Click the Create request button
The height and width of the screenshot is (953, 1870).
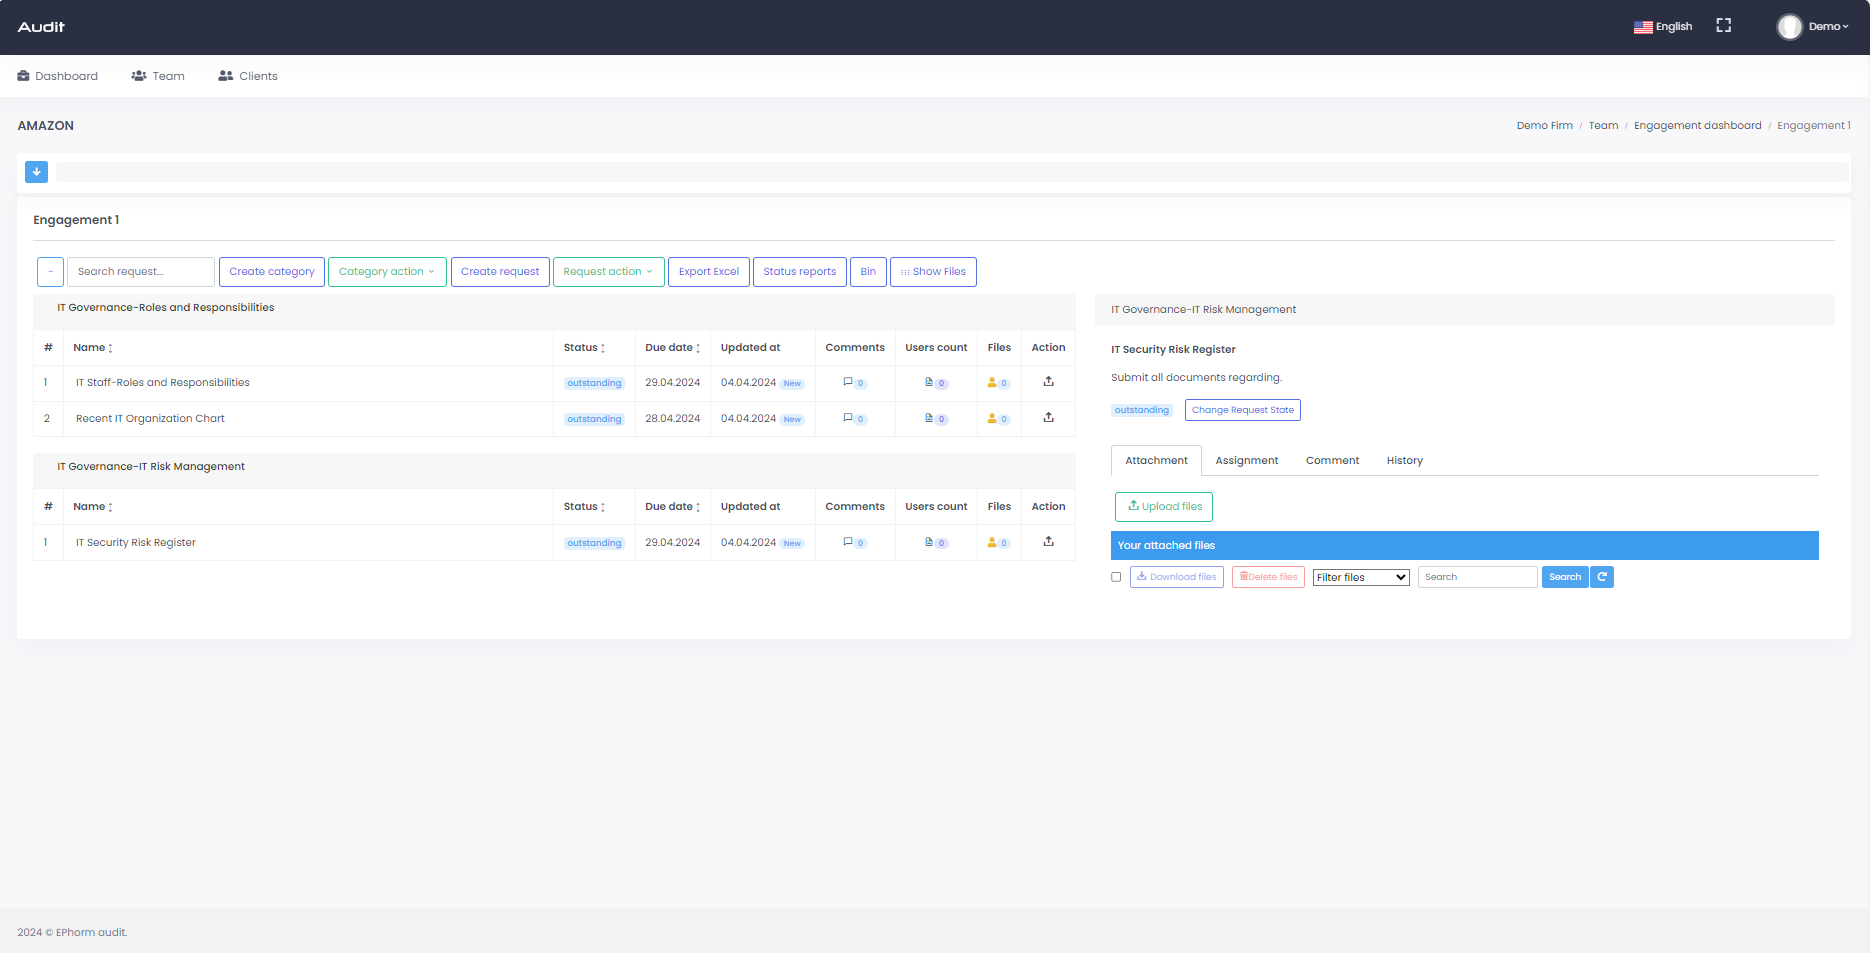tap(499, 272)
